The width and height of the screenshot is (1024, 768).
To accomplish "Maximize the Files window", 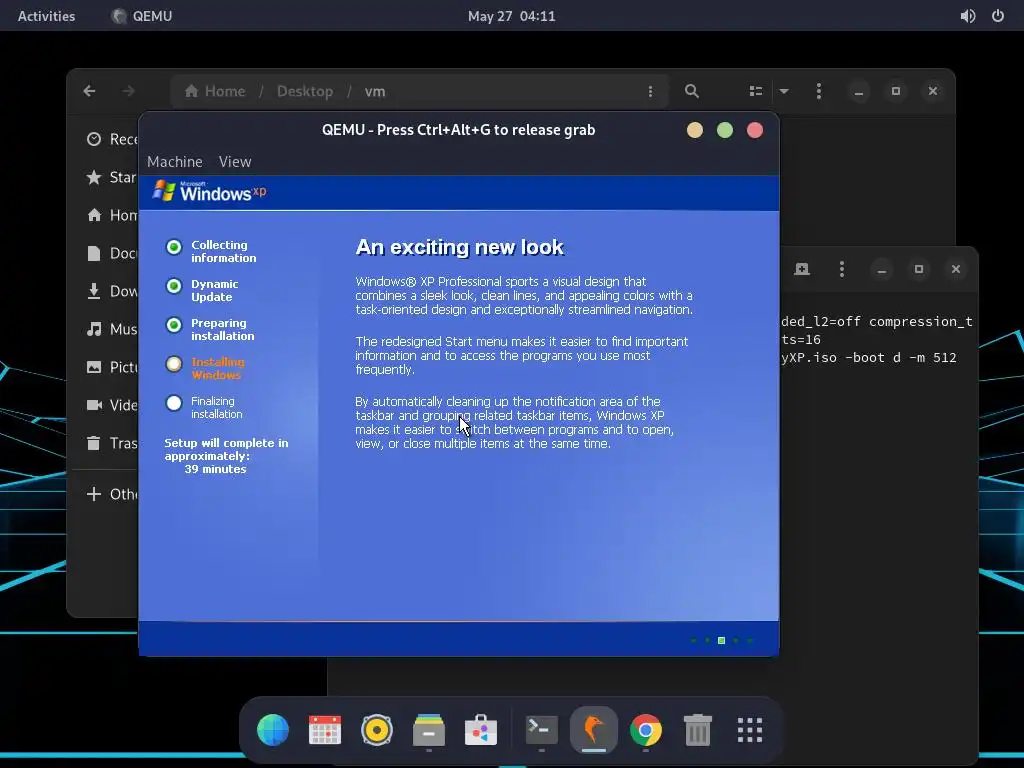I will 896,91.
